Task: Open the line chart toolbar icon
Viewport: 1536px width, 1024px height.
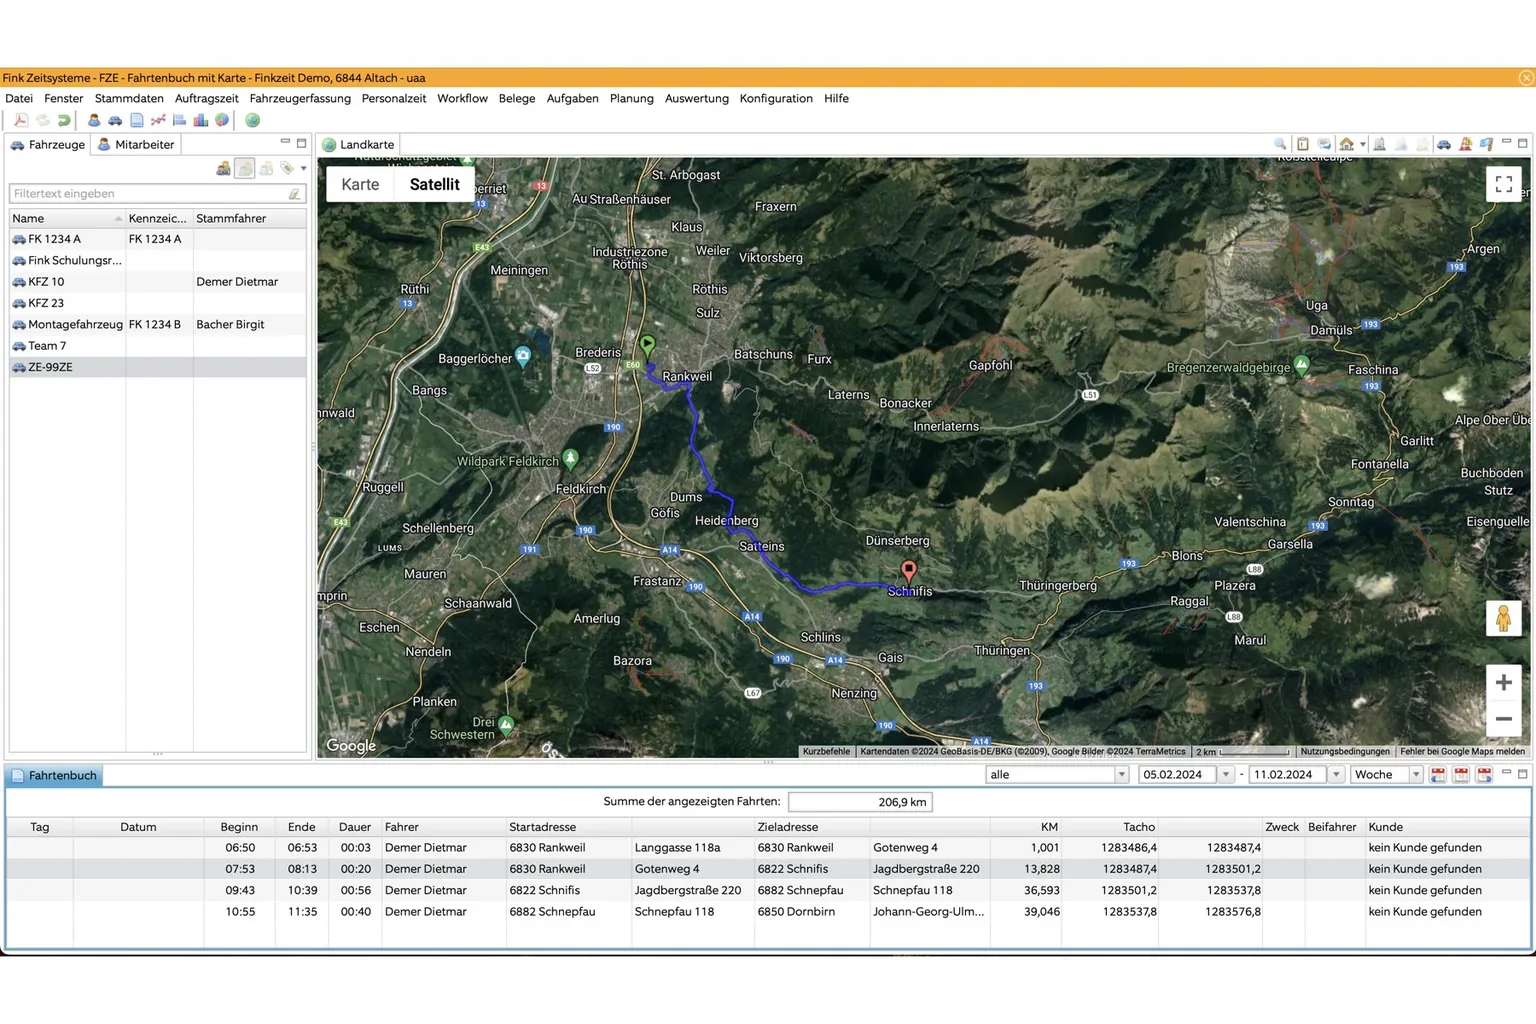Action: 158,120
